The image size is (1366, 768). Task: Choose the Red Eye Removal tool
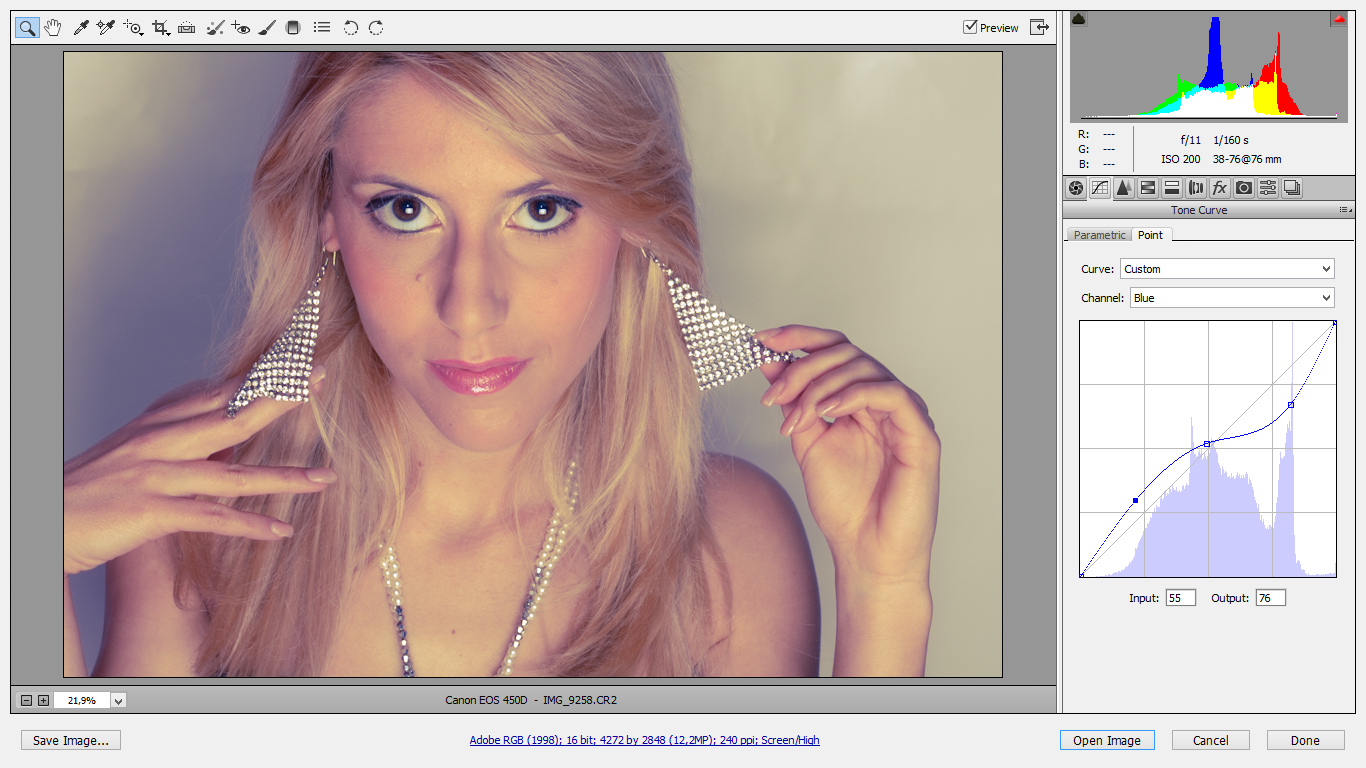click(240, 28)
